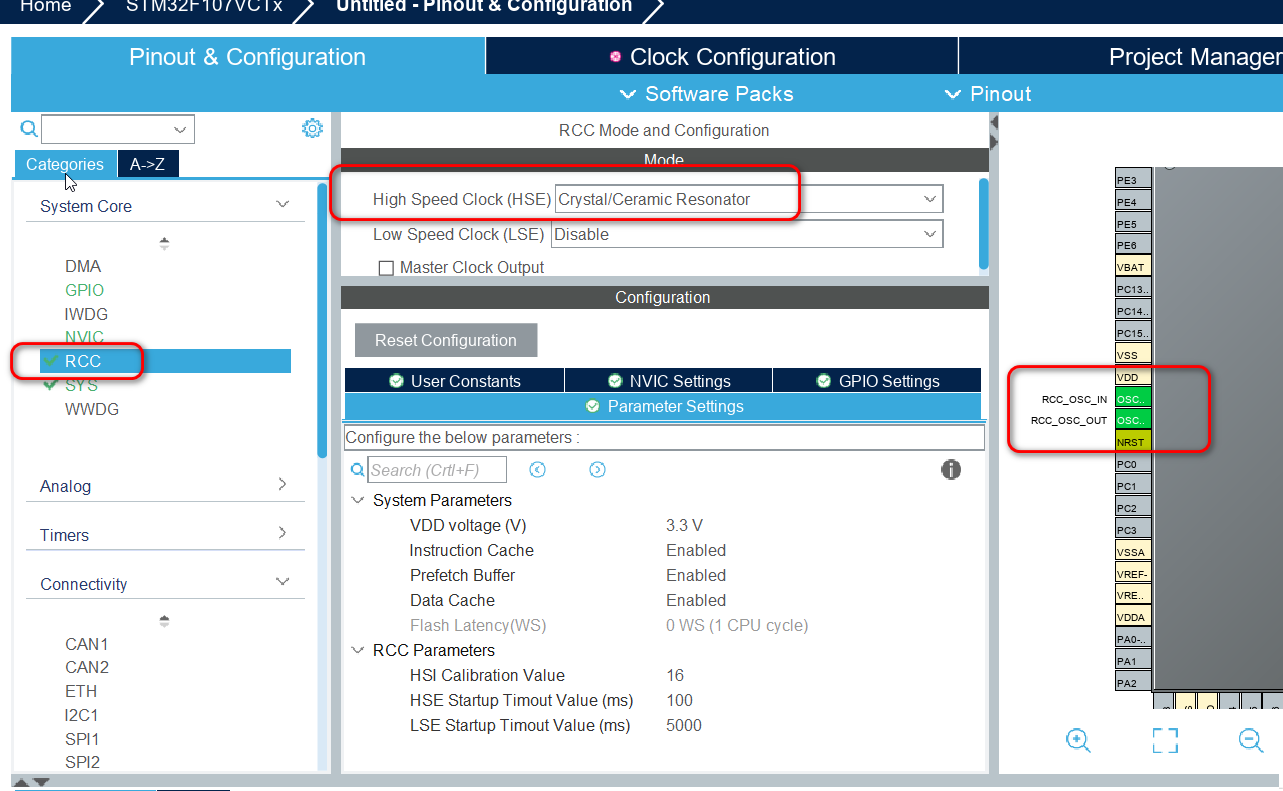Select the VDDA pin on the chip
The height and width of the screenshot is (791, 1283).
[x=1133, y=617]
